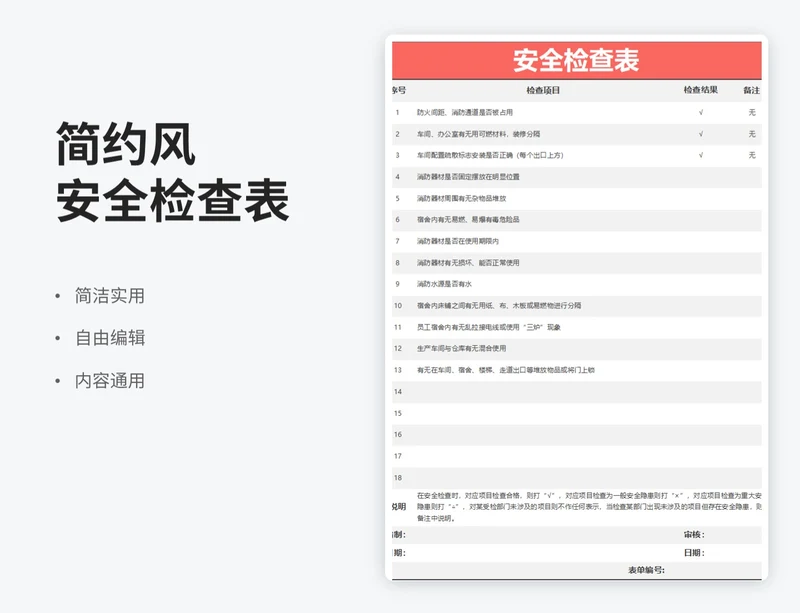
Task: Click the row number 18 cell
Action: tap(398, 478)
